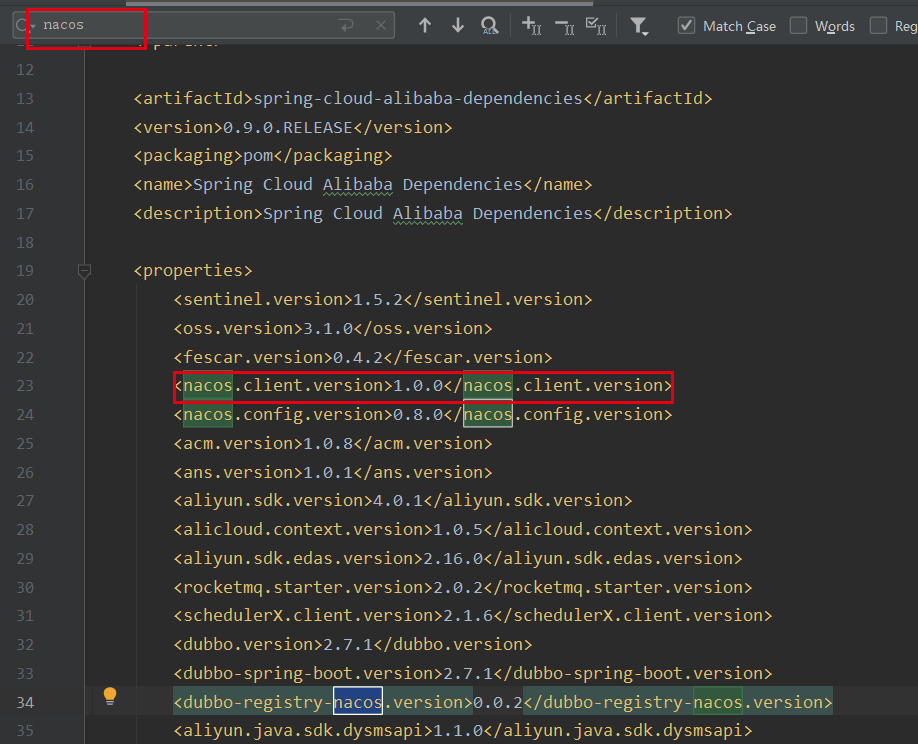Click the rocketmq.starter.version 2.0.2 line
Image resolution: width=918 pixels, height=744 pixels.
point(463,587)
